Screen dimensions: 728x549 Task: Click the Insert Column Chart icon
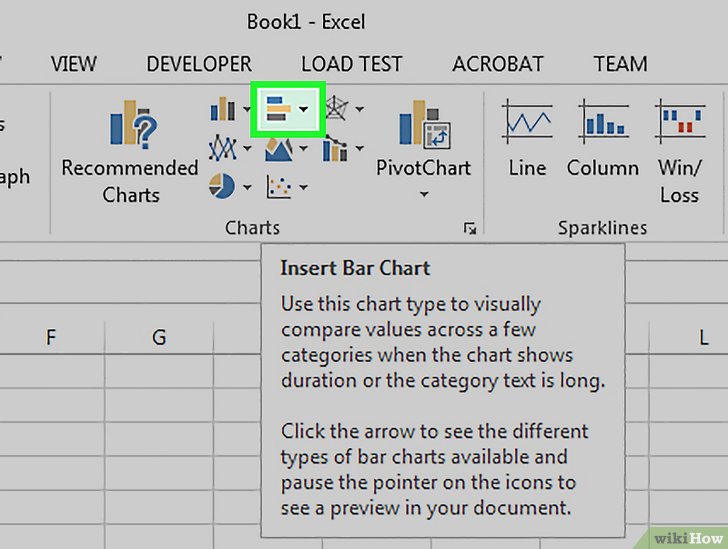tap(223, 109)
